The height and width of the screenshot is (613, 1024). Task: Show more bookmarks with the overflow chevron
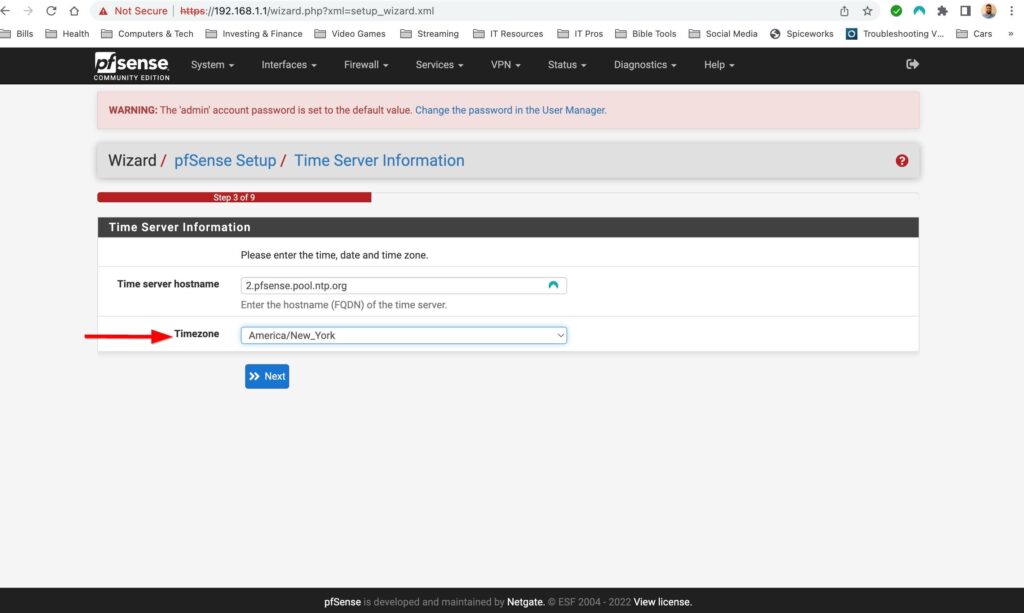1011,34
